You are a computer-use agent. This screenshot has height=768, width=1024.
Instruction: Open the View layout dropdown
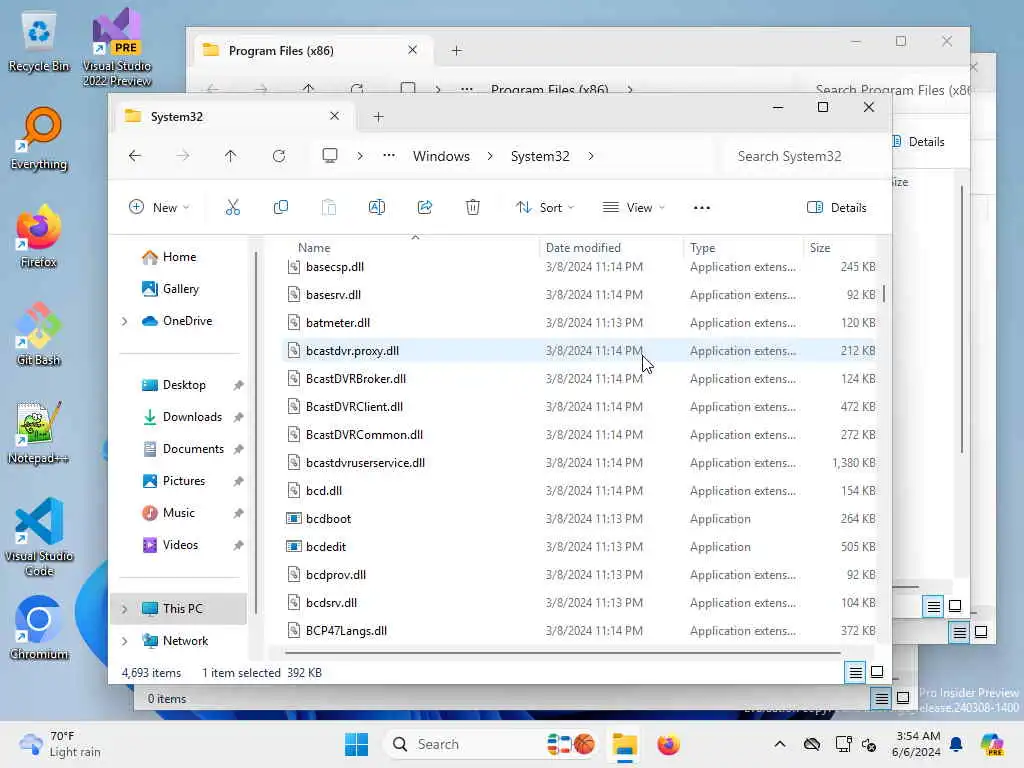tap(633, 208)
